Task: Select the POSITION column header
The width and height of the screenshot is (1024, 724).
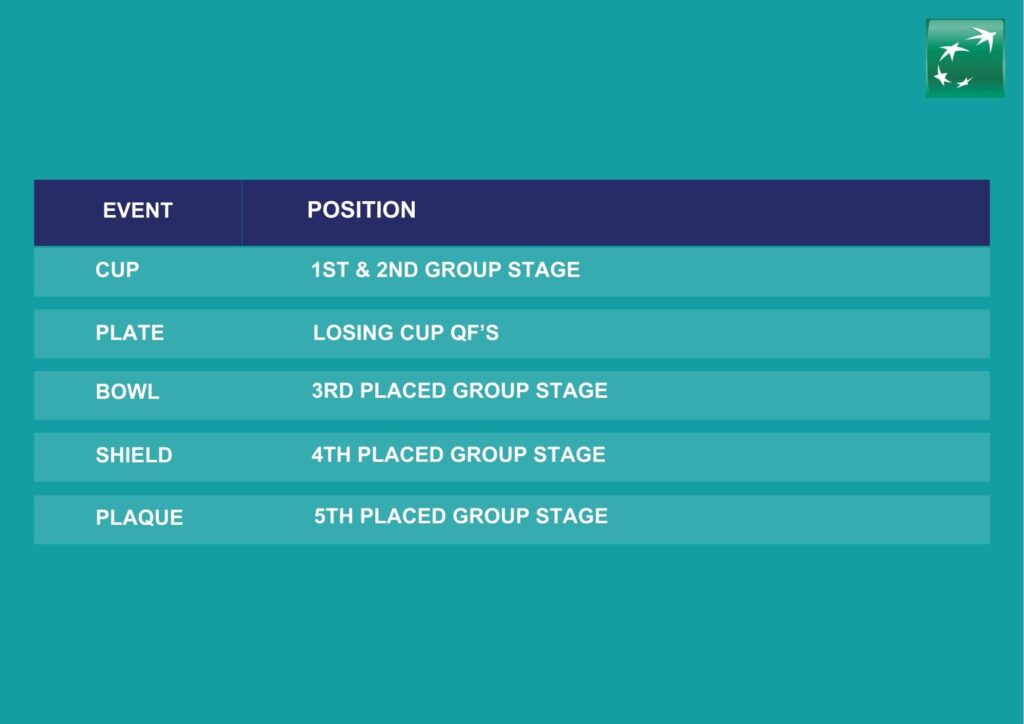Action: tap(361, 210)
